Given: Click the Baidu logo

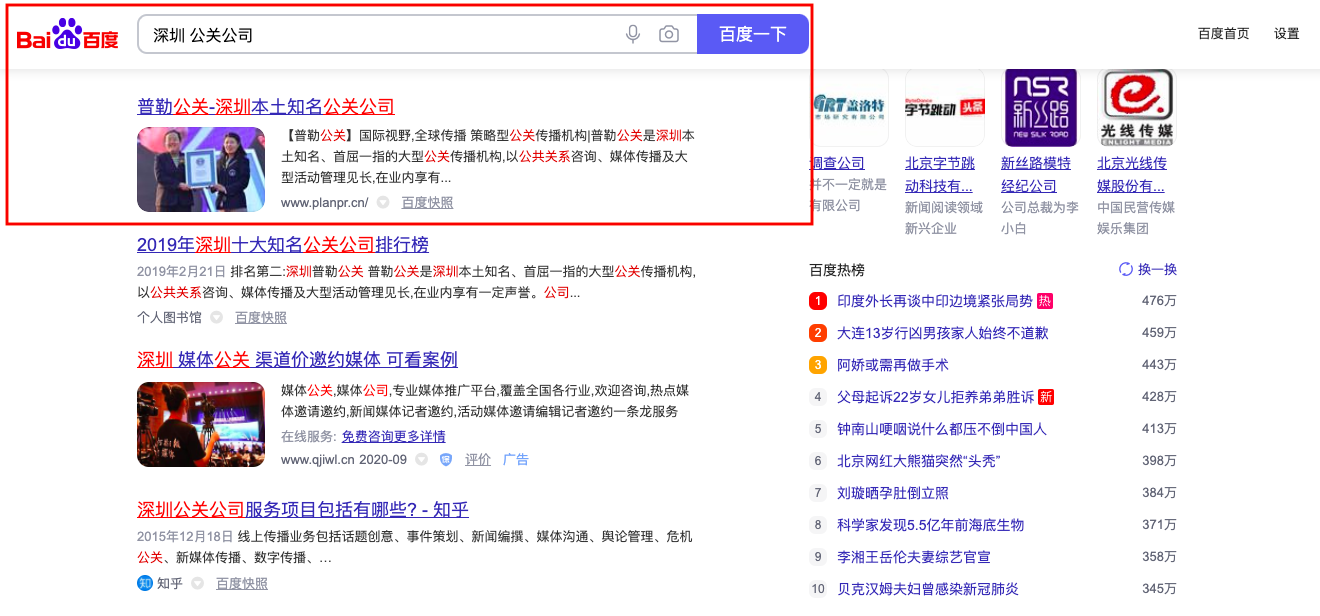Looking at the screenshot, I should click(67, 34).
